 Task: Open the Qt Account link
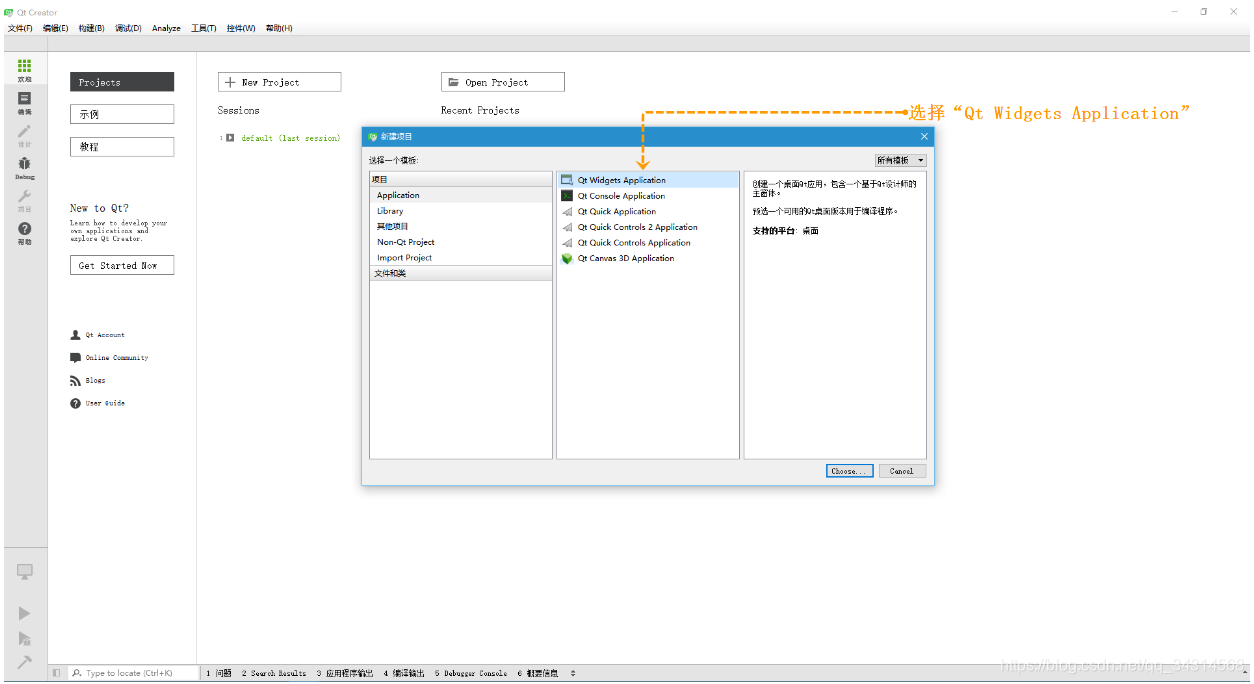(x=105, y=335)
